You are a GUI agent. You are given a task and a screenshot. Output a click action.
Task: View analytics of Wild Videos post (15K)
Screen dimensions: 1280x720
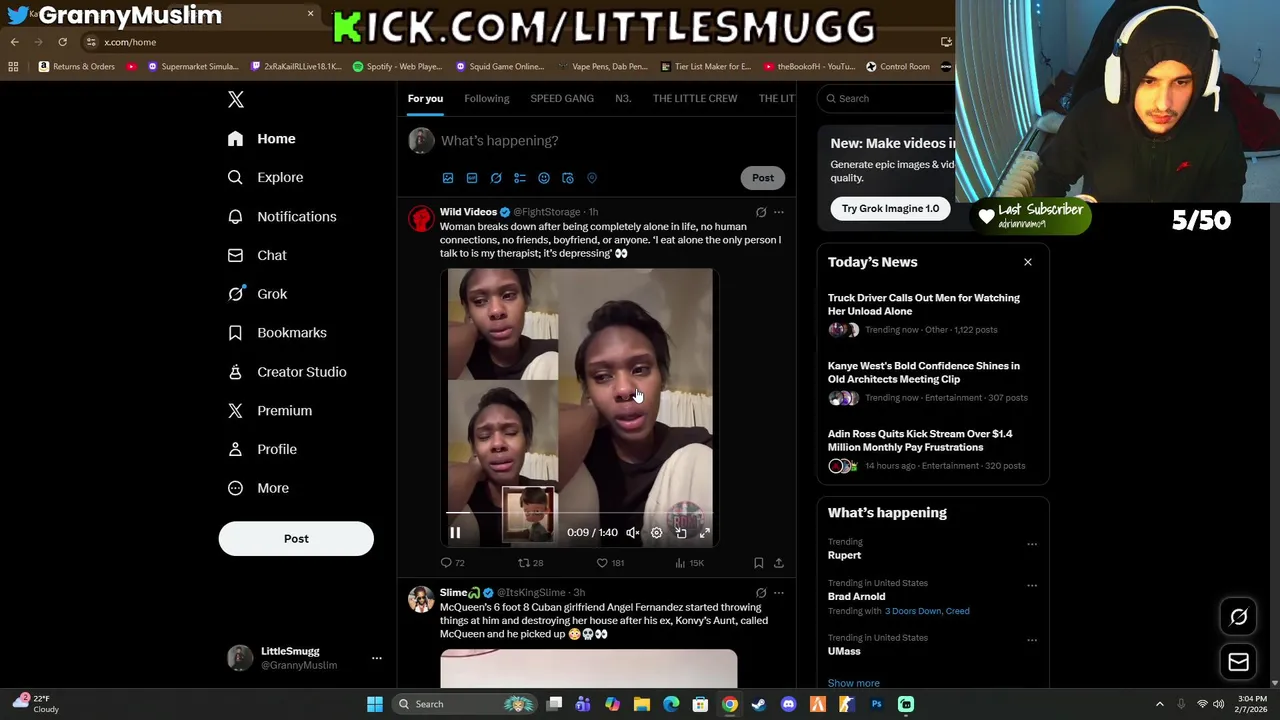point(689,563)
